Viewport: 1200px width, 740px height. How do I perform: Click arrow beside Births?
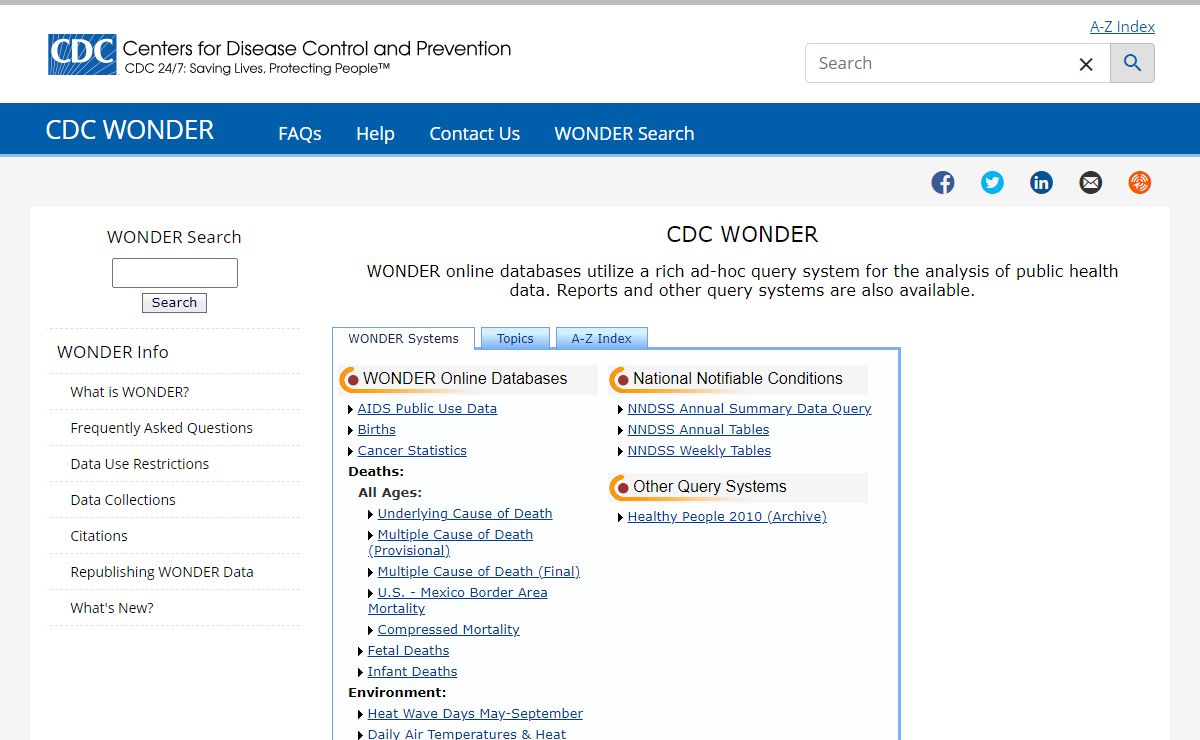tap(351, 430)
